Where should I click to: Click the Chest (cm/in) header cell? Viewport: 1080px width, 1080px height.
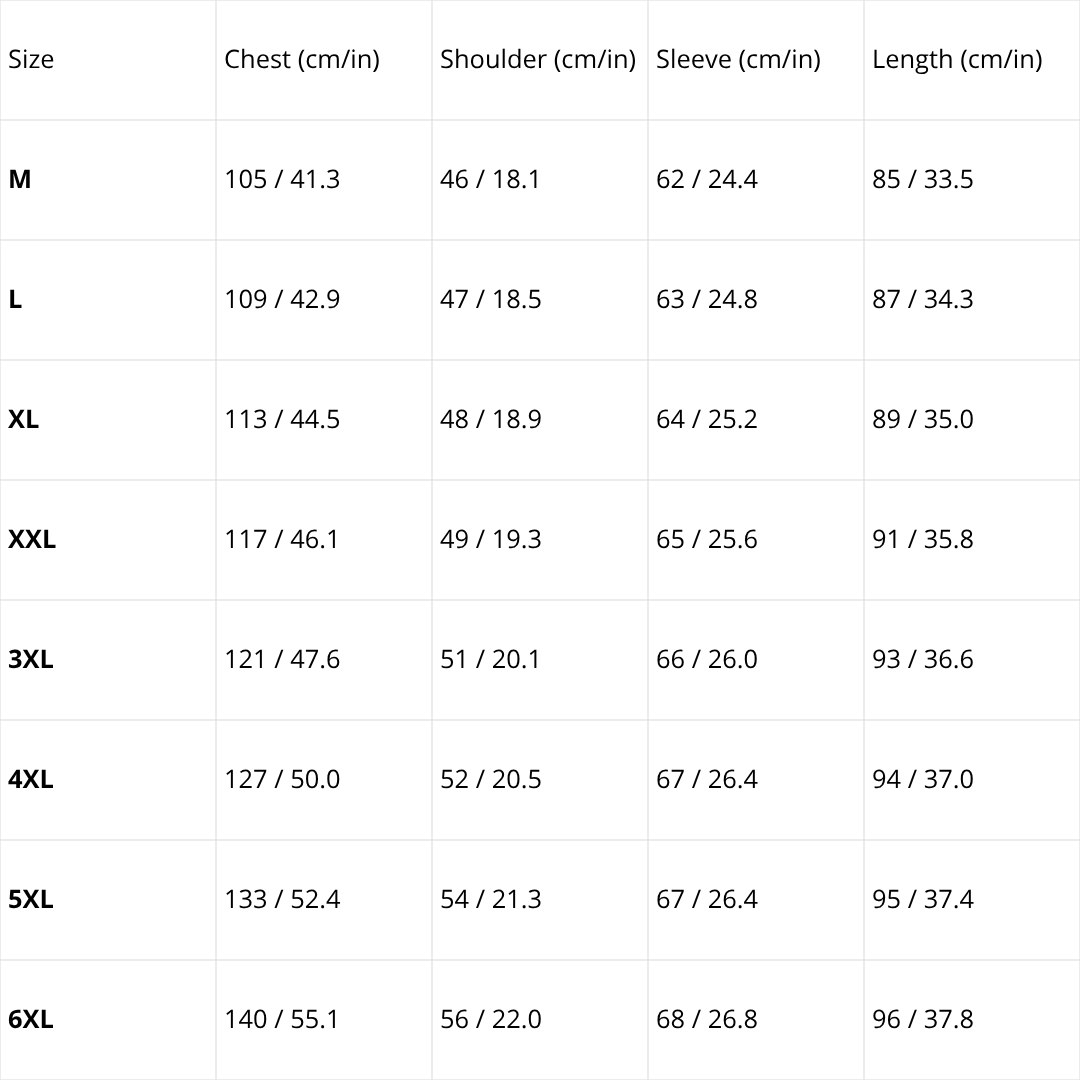302,60
